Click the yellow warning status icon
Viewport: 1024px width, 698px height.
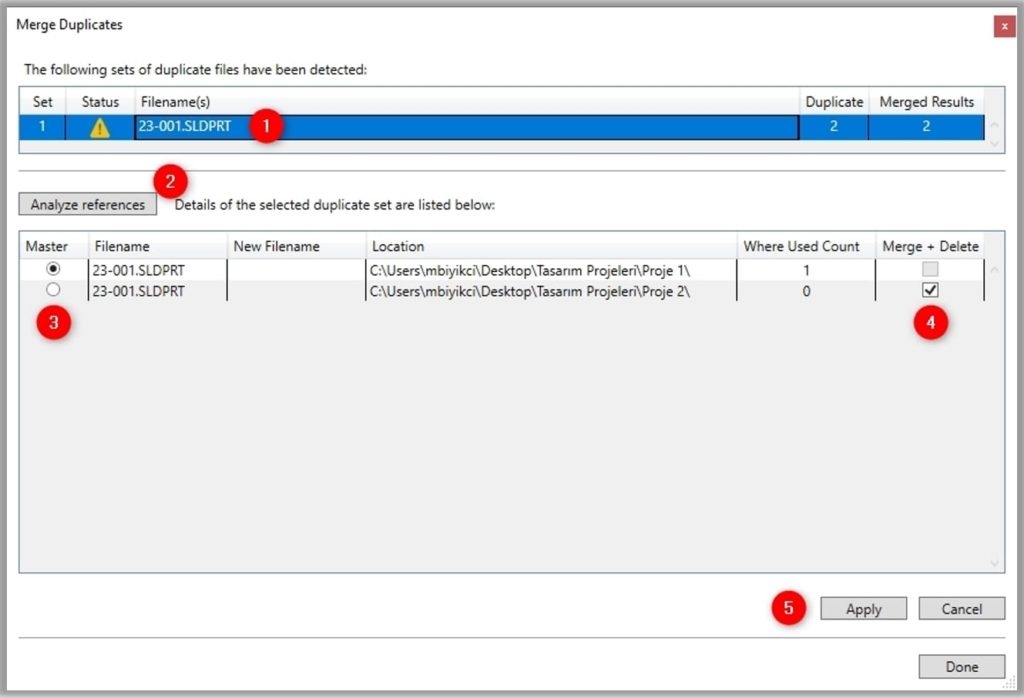point(100,128)
